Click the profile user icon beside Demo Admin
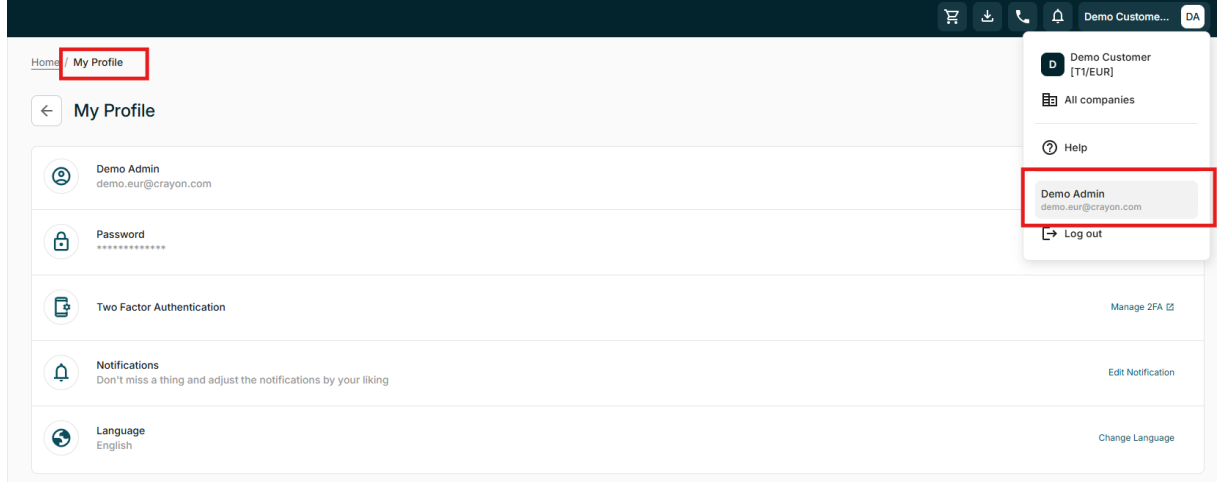Viewport: 1227px width, 486px height. click(x=61, y=176)
